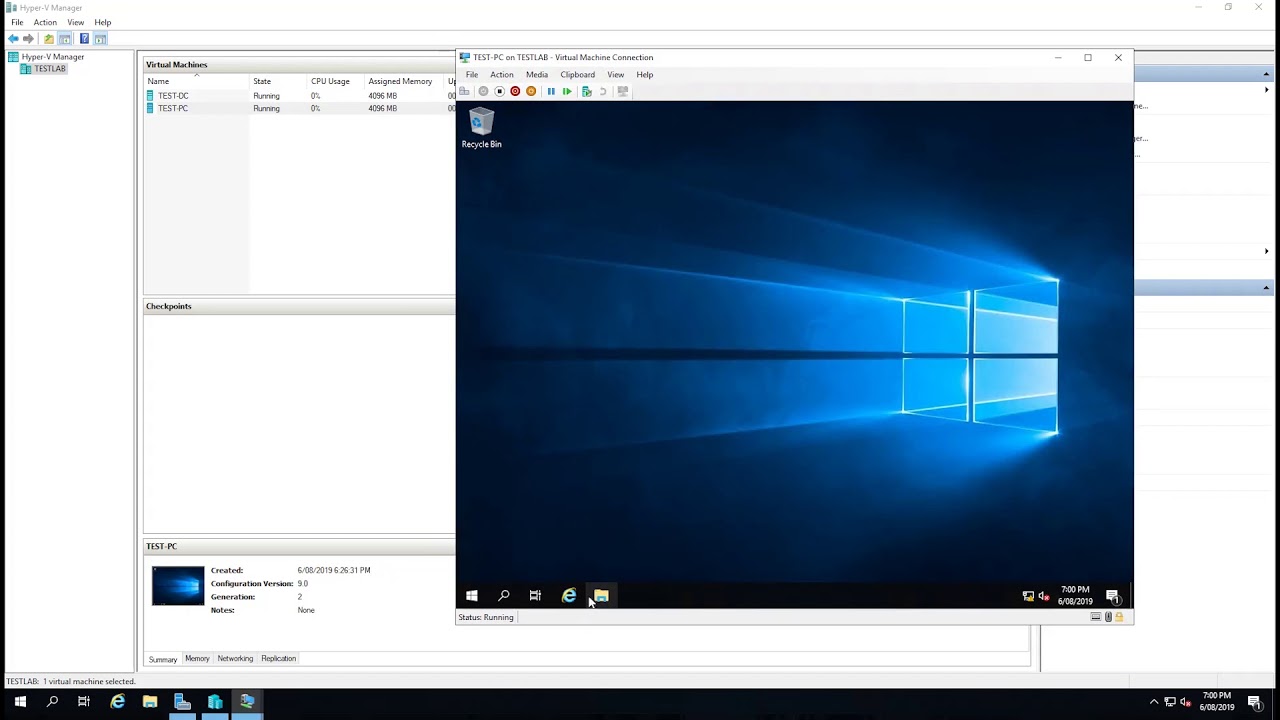Open File Explorer on the guest taskbar

pos(600,596)
